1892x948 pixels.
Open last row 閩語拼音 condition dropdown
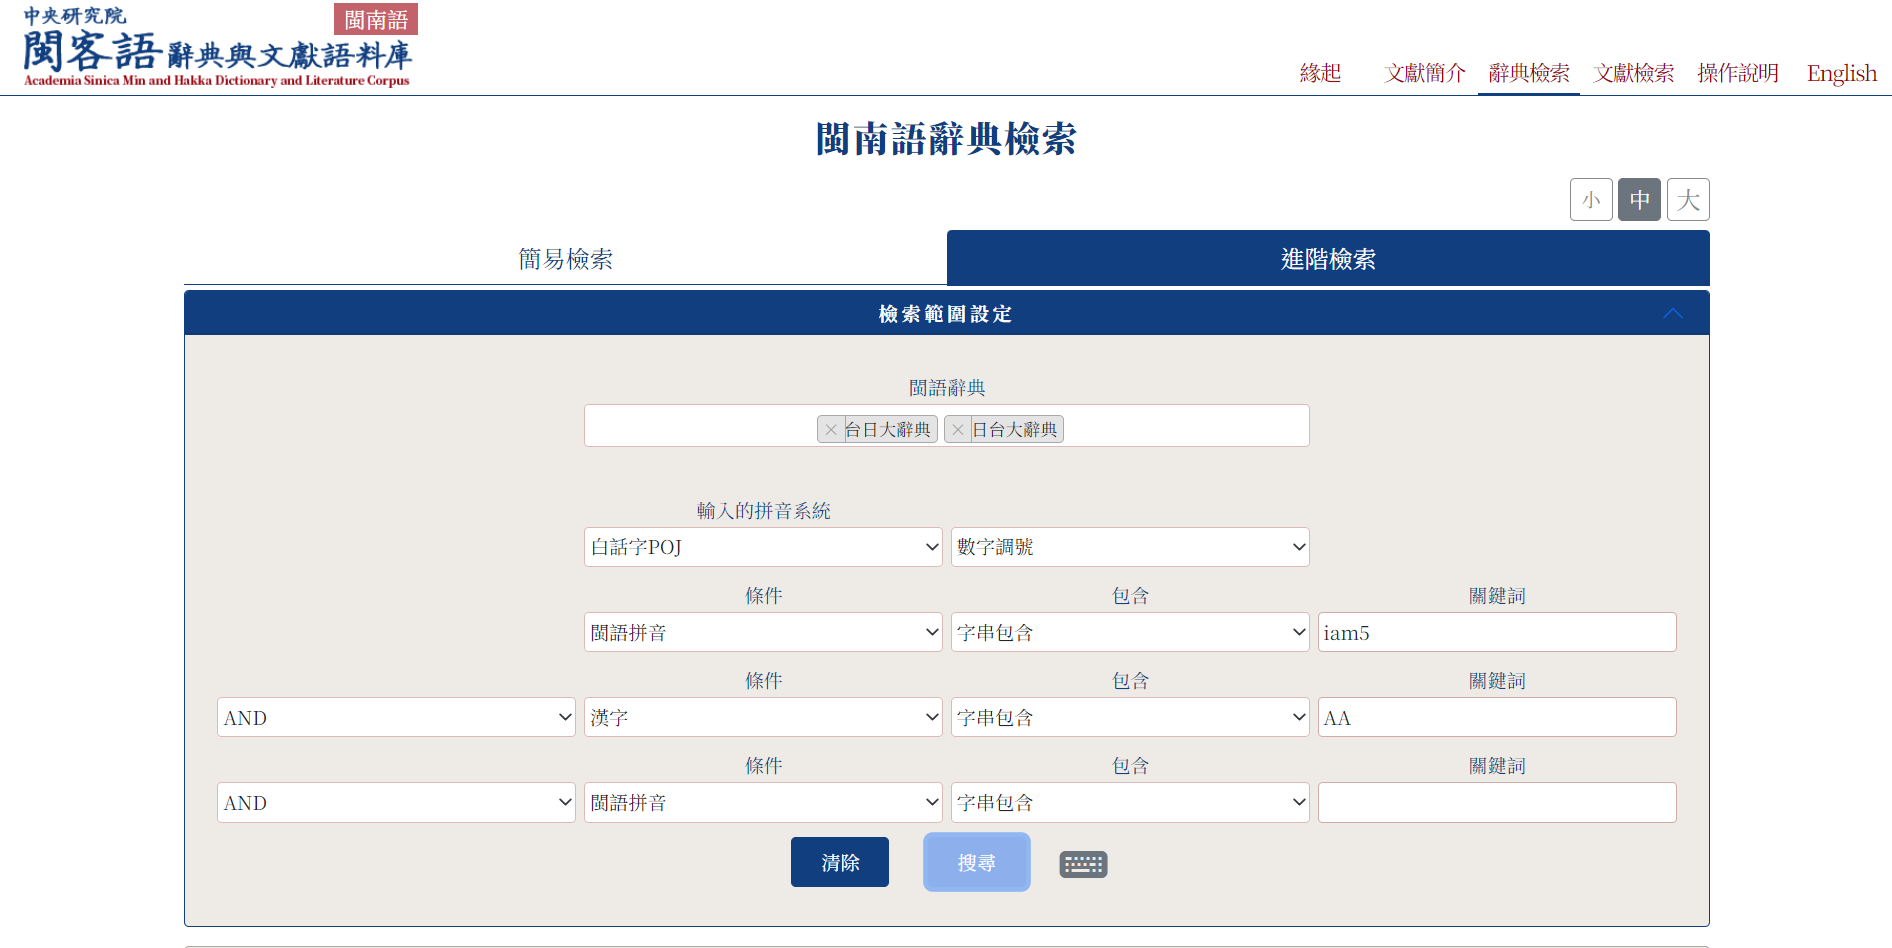pyautogui.click(x=763, y=802)
